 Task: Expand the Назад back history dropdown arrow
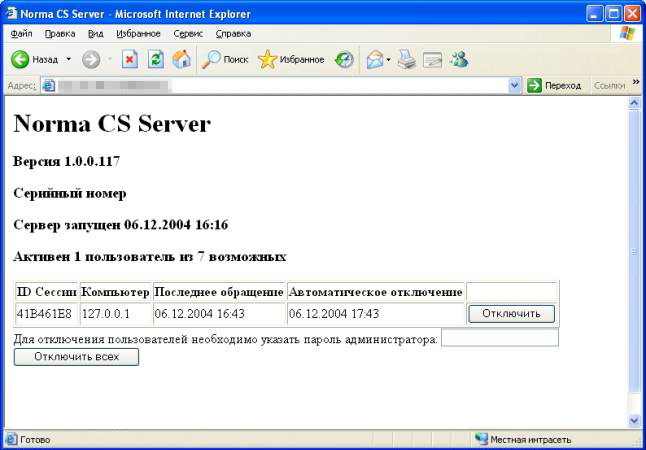(69, 60)
